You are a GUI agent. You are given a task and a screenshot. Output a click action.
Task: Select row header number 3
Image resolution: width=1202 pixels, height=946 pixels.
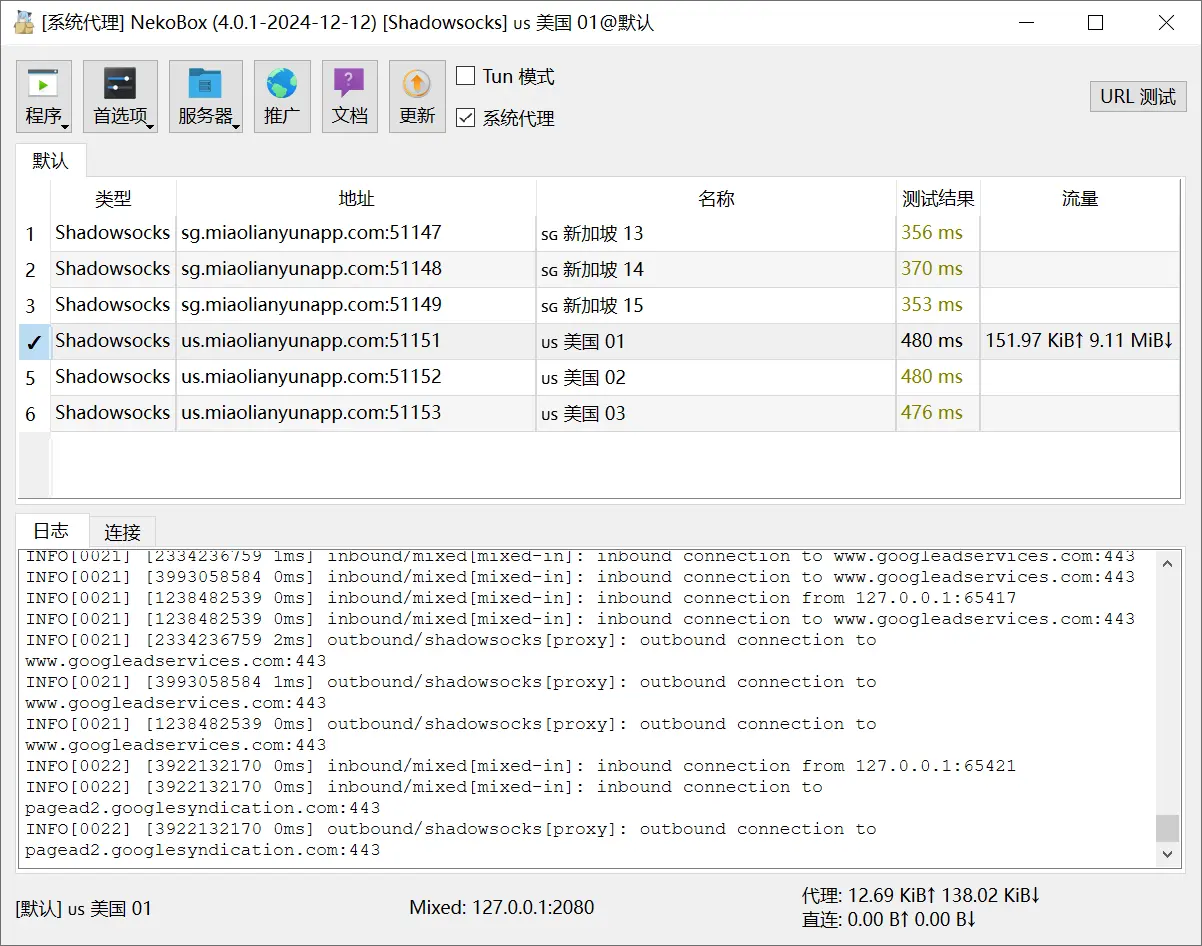[33, 306]
